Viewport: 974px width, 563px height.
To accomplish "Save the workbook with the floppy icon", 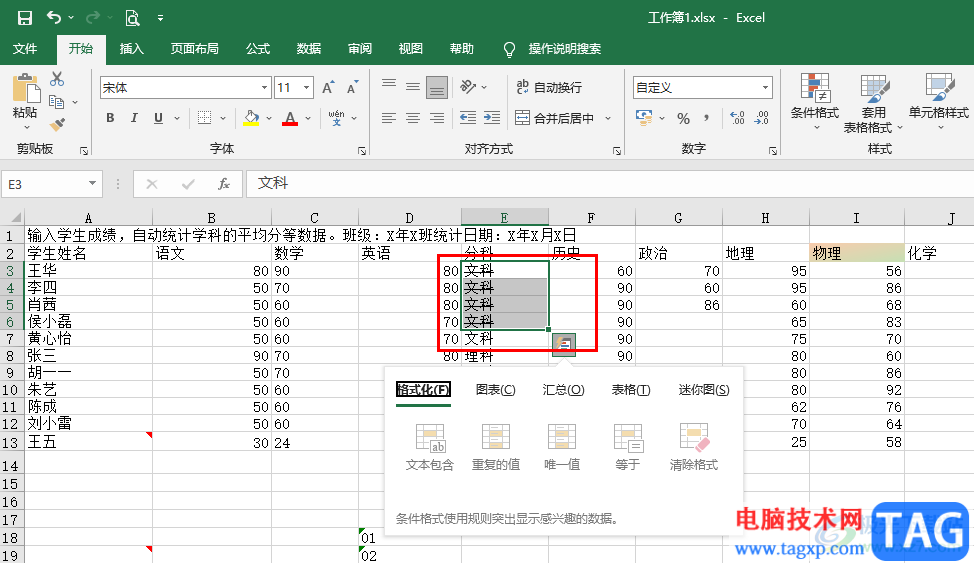I will (x=25, y=17).
